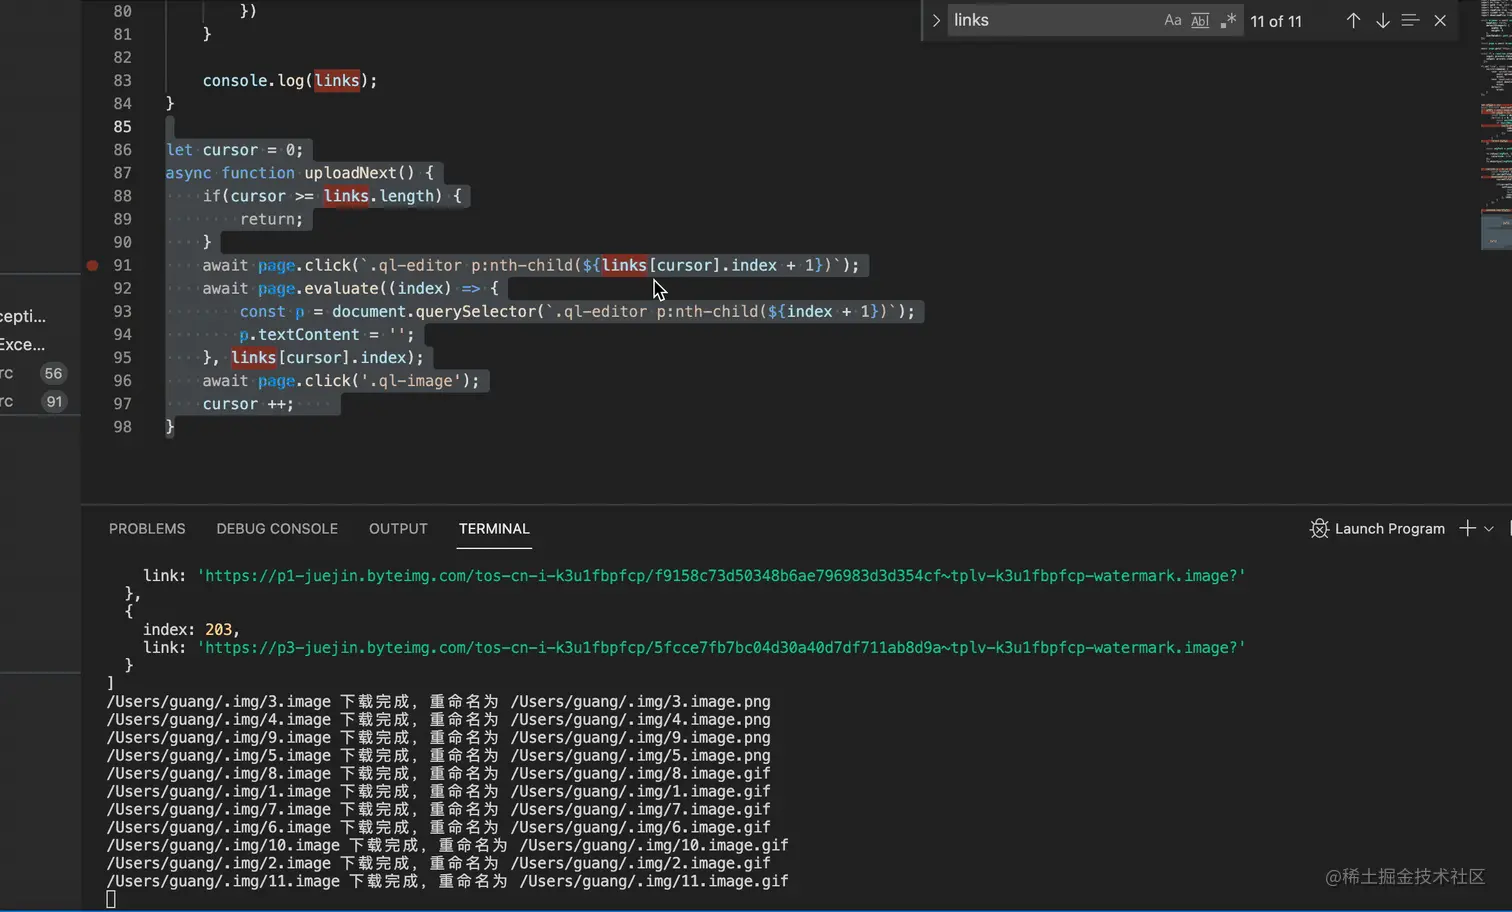Click the Launch Program debug terminal label

(x=1390, y=528)
